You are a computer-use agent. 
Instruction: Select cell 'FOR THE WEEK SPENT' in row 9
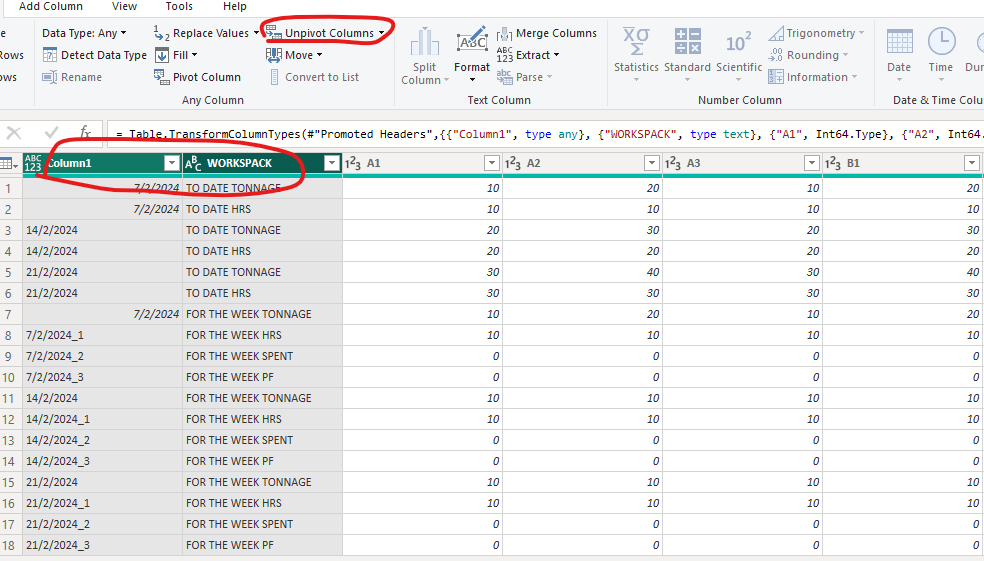coord(262,356)
